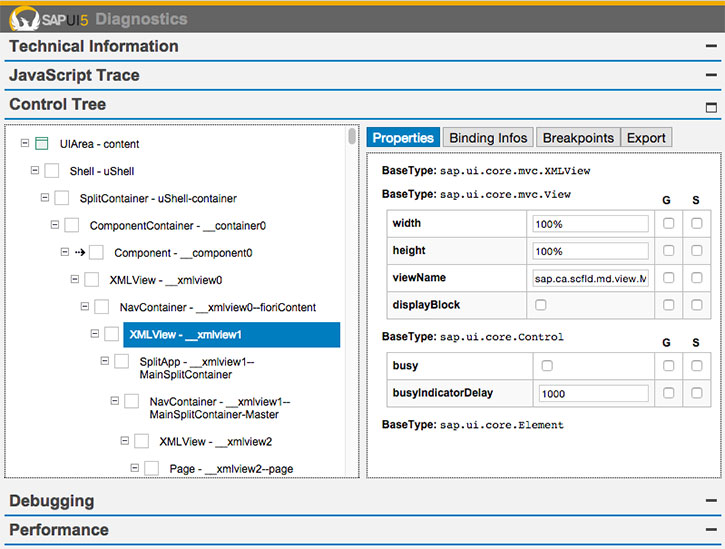Click the XMLView __xmlview0 node icon box

click(92, 280)
